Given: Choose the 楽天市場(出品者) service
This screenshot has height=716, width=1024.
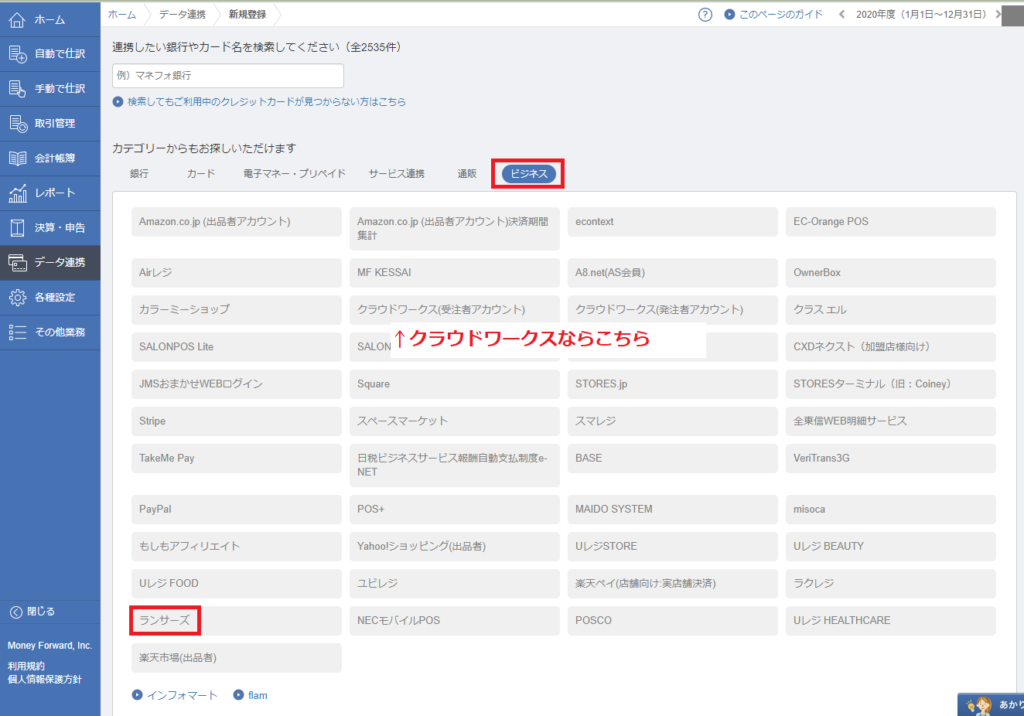Looking at the screenshot, I should coord(236,658).
